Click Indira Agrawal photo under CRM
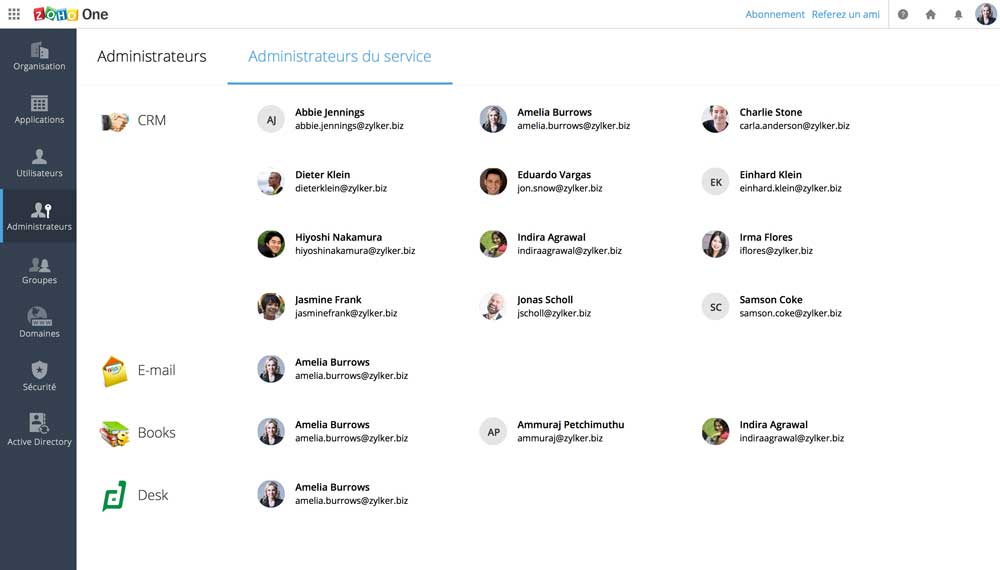The height and width of the screenshot is (570, 1000). (x=493, y=244)
